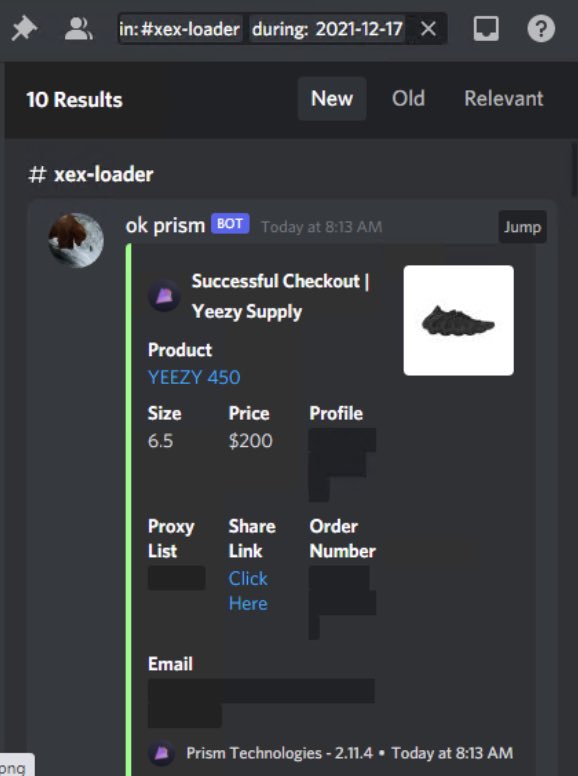Click the results panel scrollbar
This screenshot has width=578, height=776.
pos(574,171)
